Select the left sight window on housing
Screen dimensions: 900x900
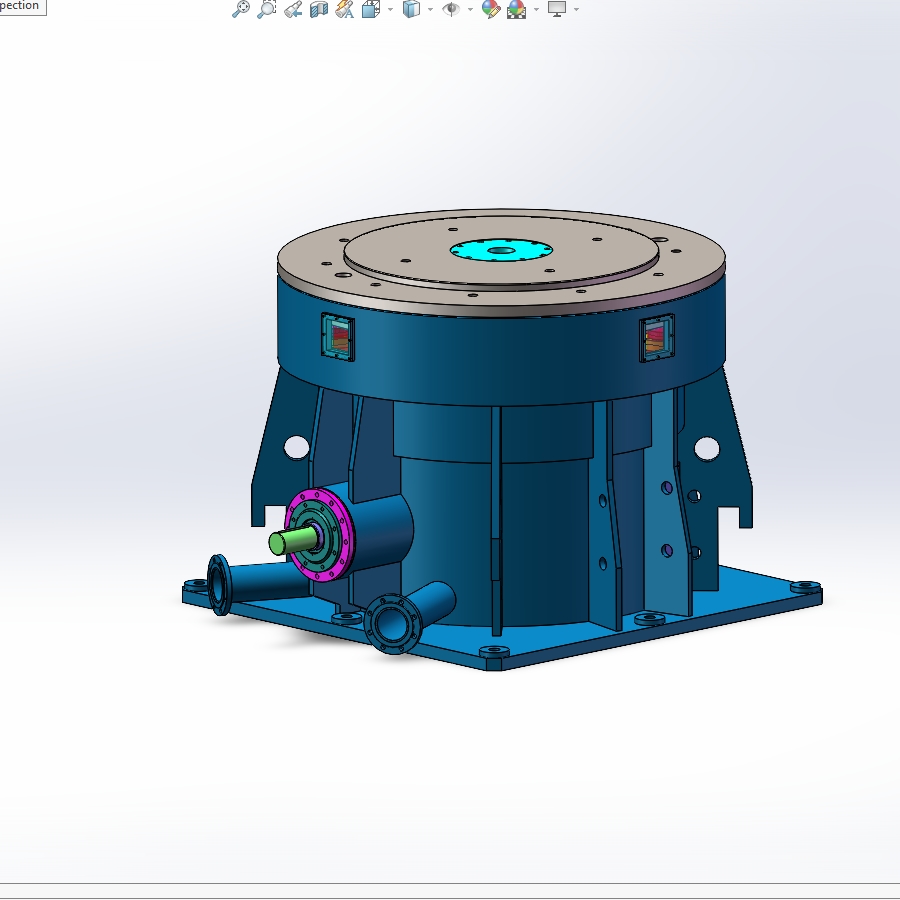click(338, 337)
